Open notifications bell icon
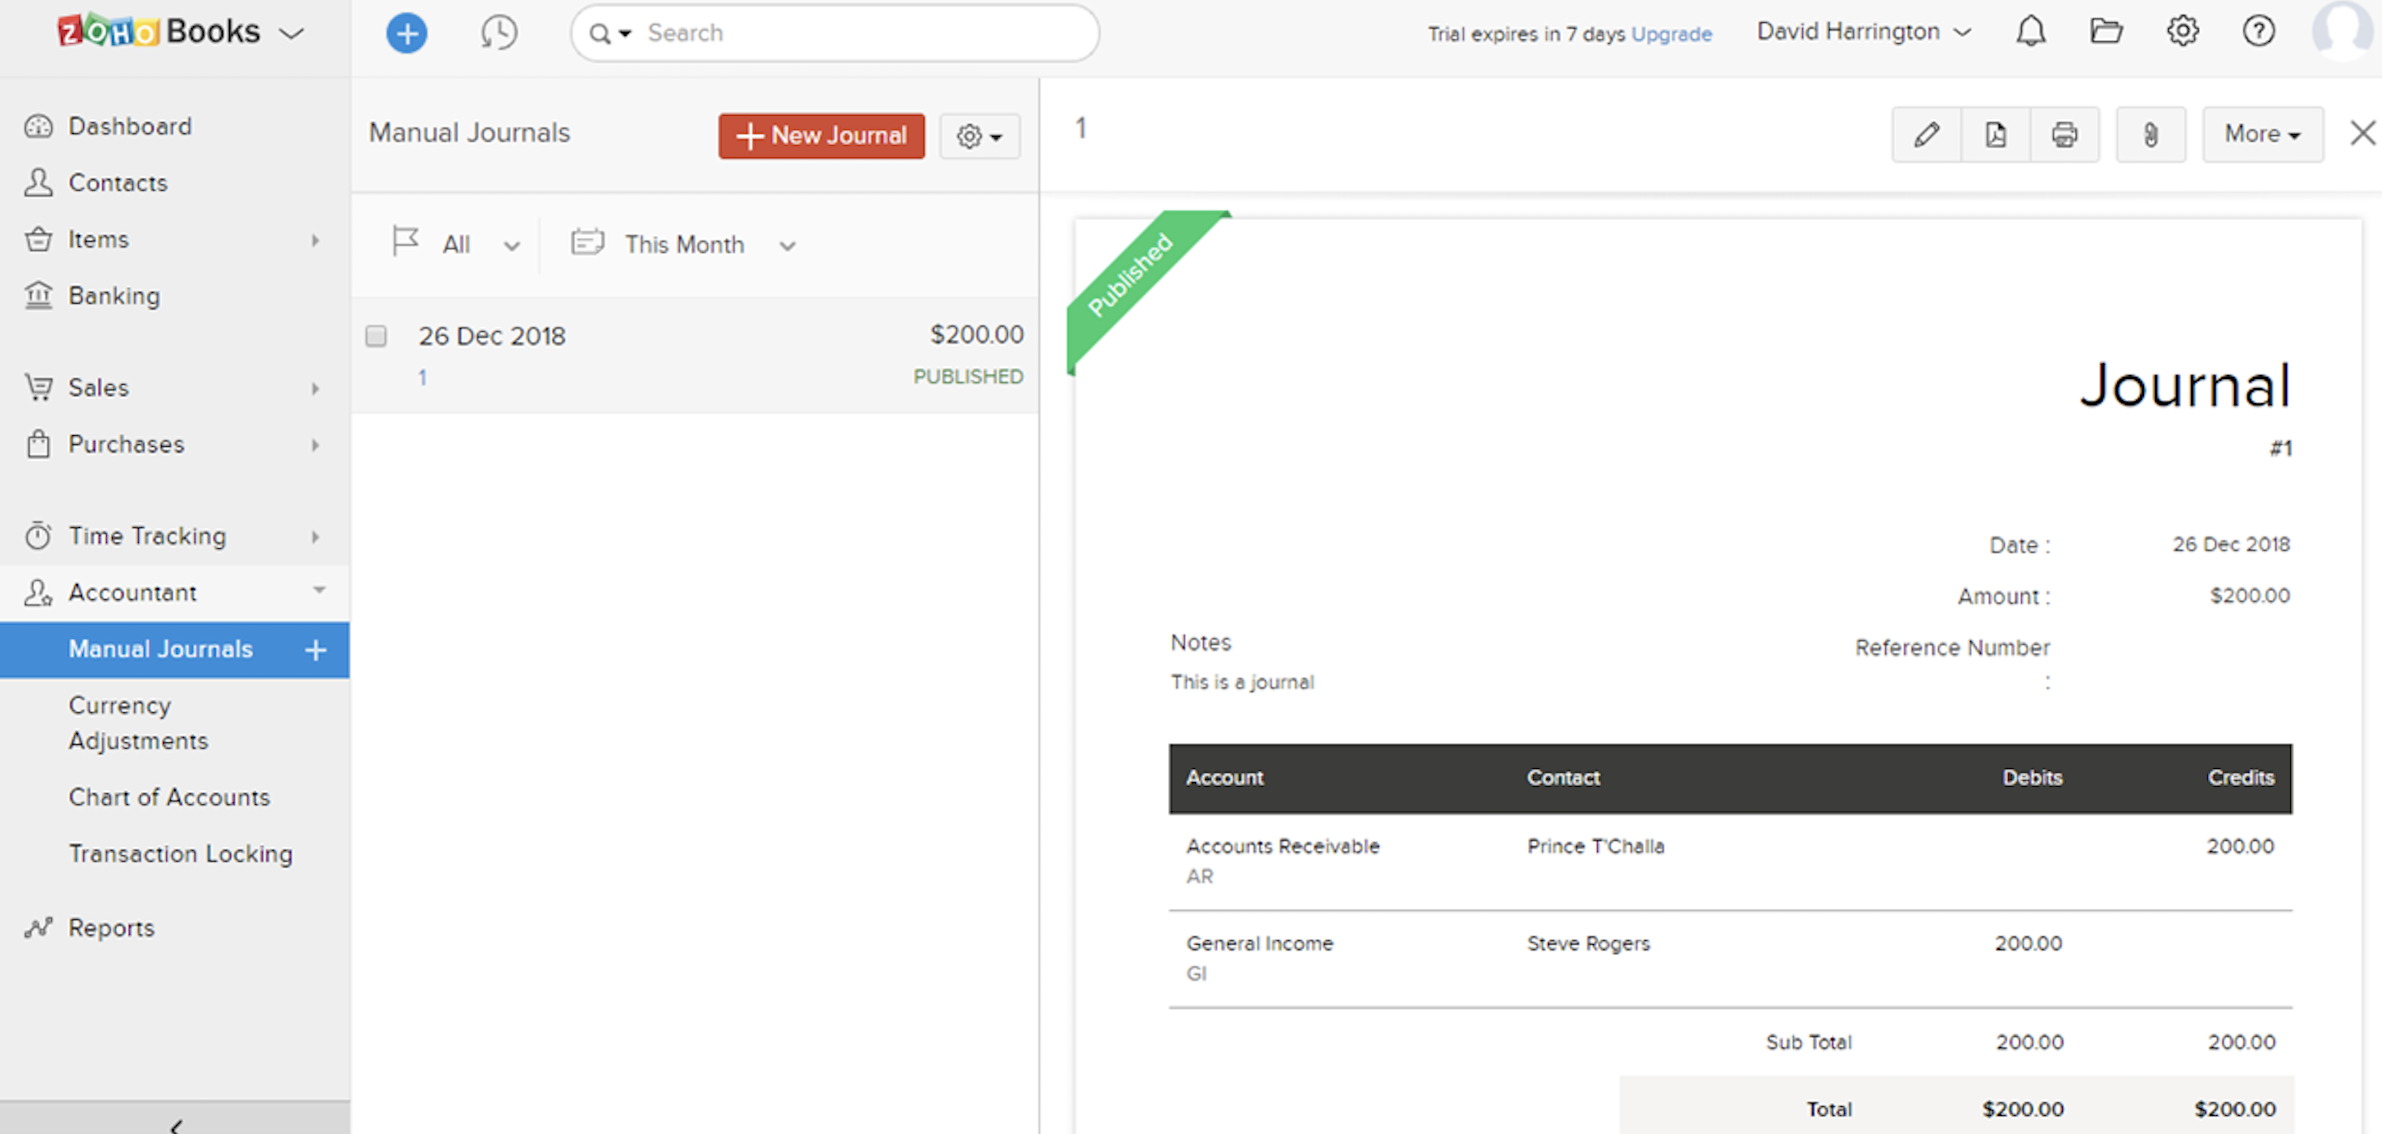Viewport: 2382px width, 1134px height. click(2030, 32)
